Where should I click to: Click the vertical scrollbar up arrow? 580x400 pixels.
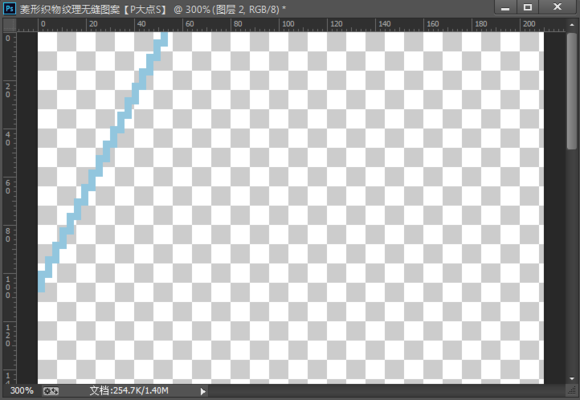tap(572, 25)
